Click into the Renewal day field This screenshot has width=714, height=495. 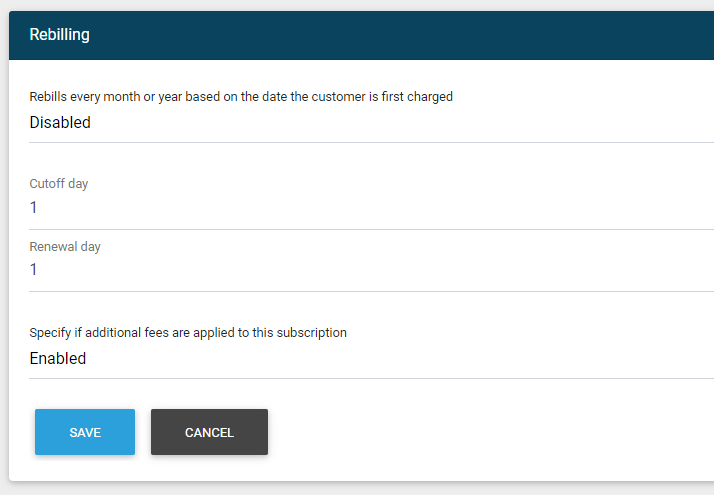coord(372,270)
